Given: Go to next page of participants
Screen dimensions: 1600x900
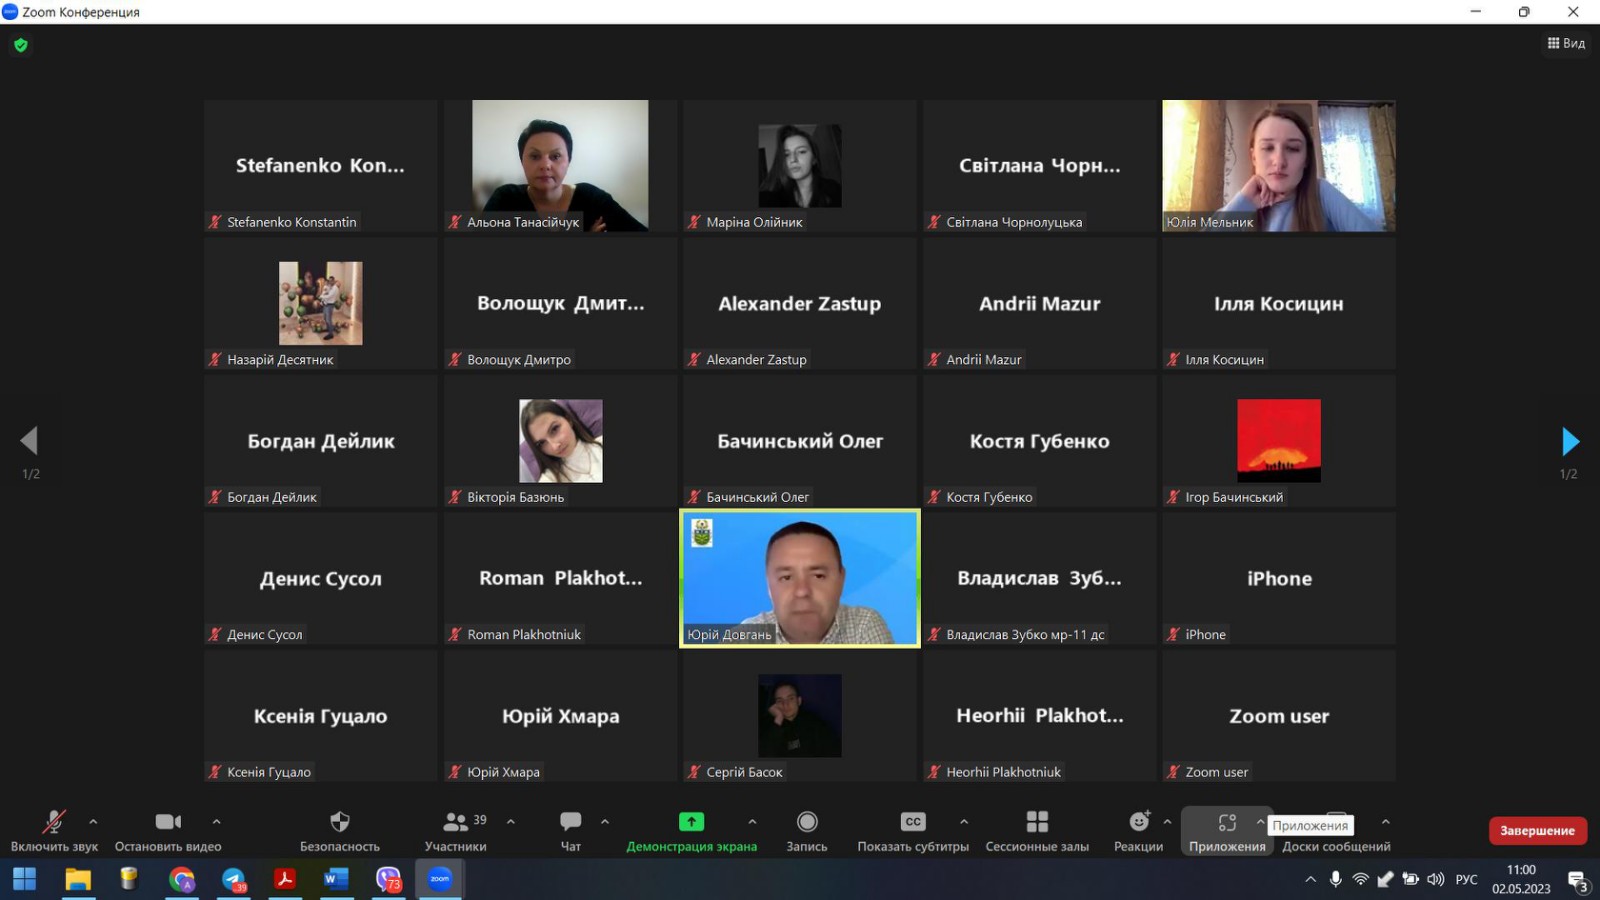Looking at the screenshot, I should coord(1569,441).
